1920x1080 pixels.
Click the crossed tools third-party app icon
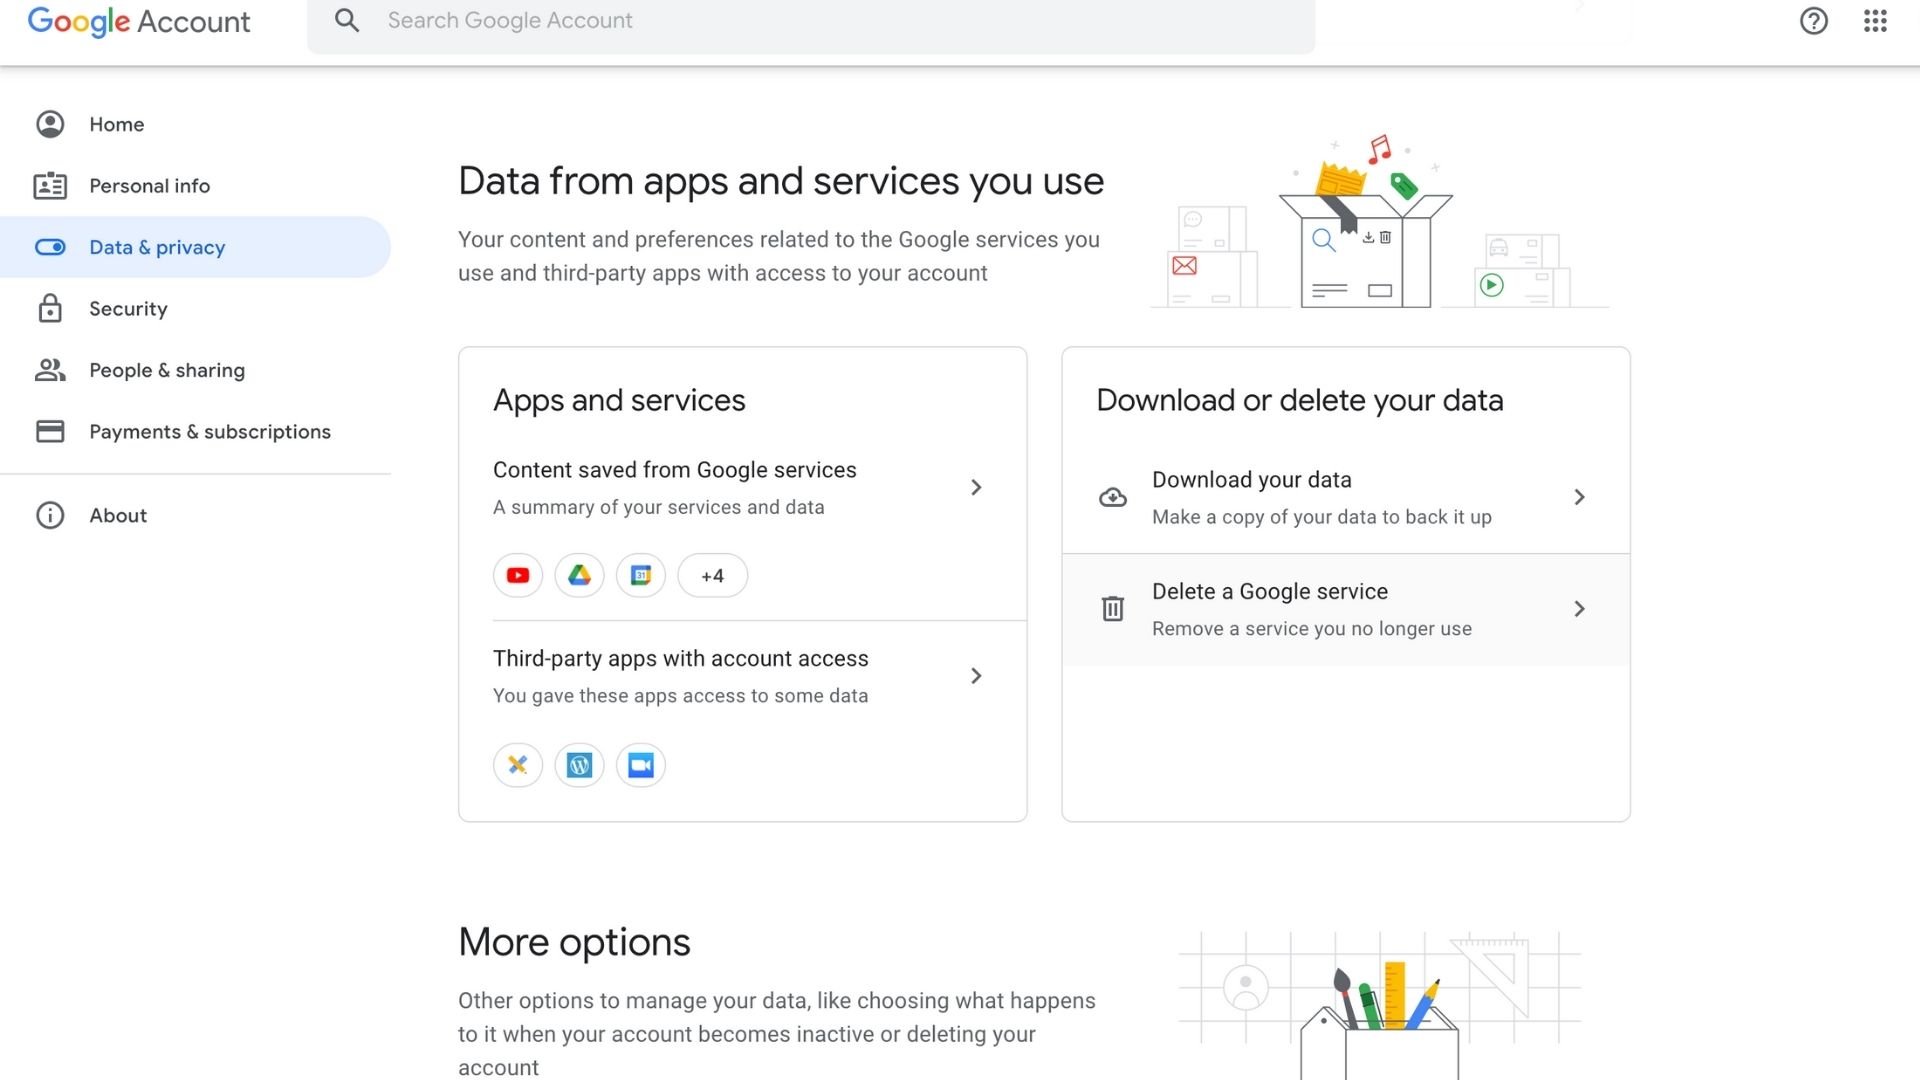[x=518, y=765]
